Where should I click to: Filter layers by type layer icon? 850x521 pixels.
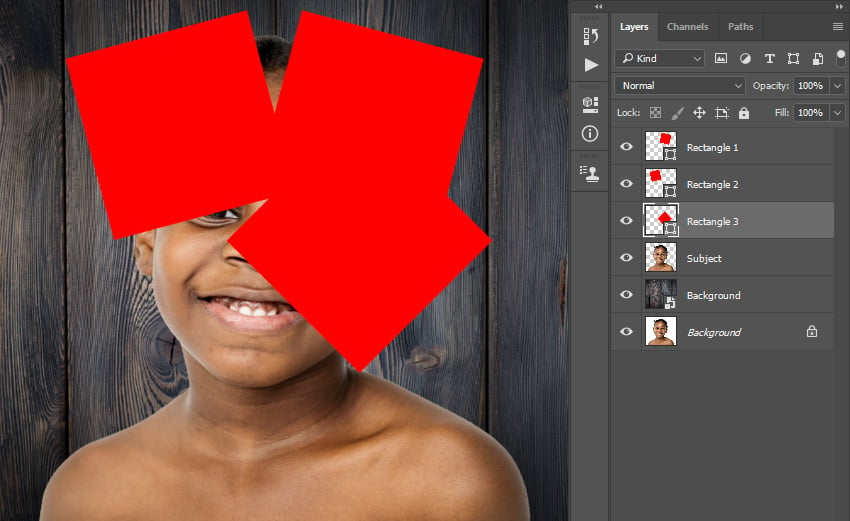(x=769, y=59)
